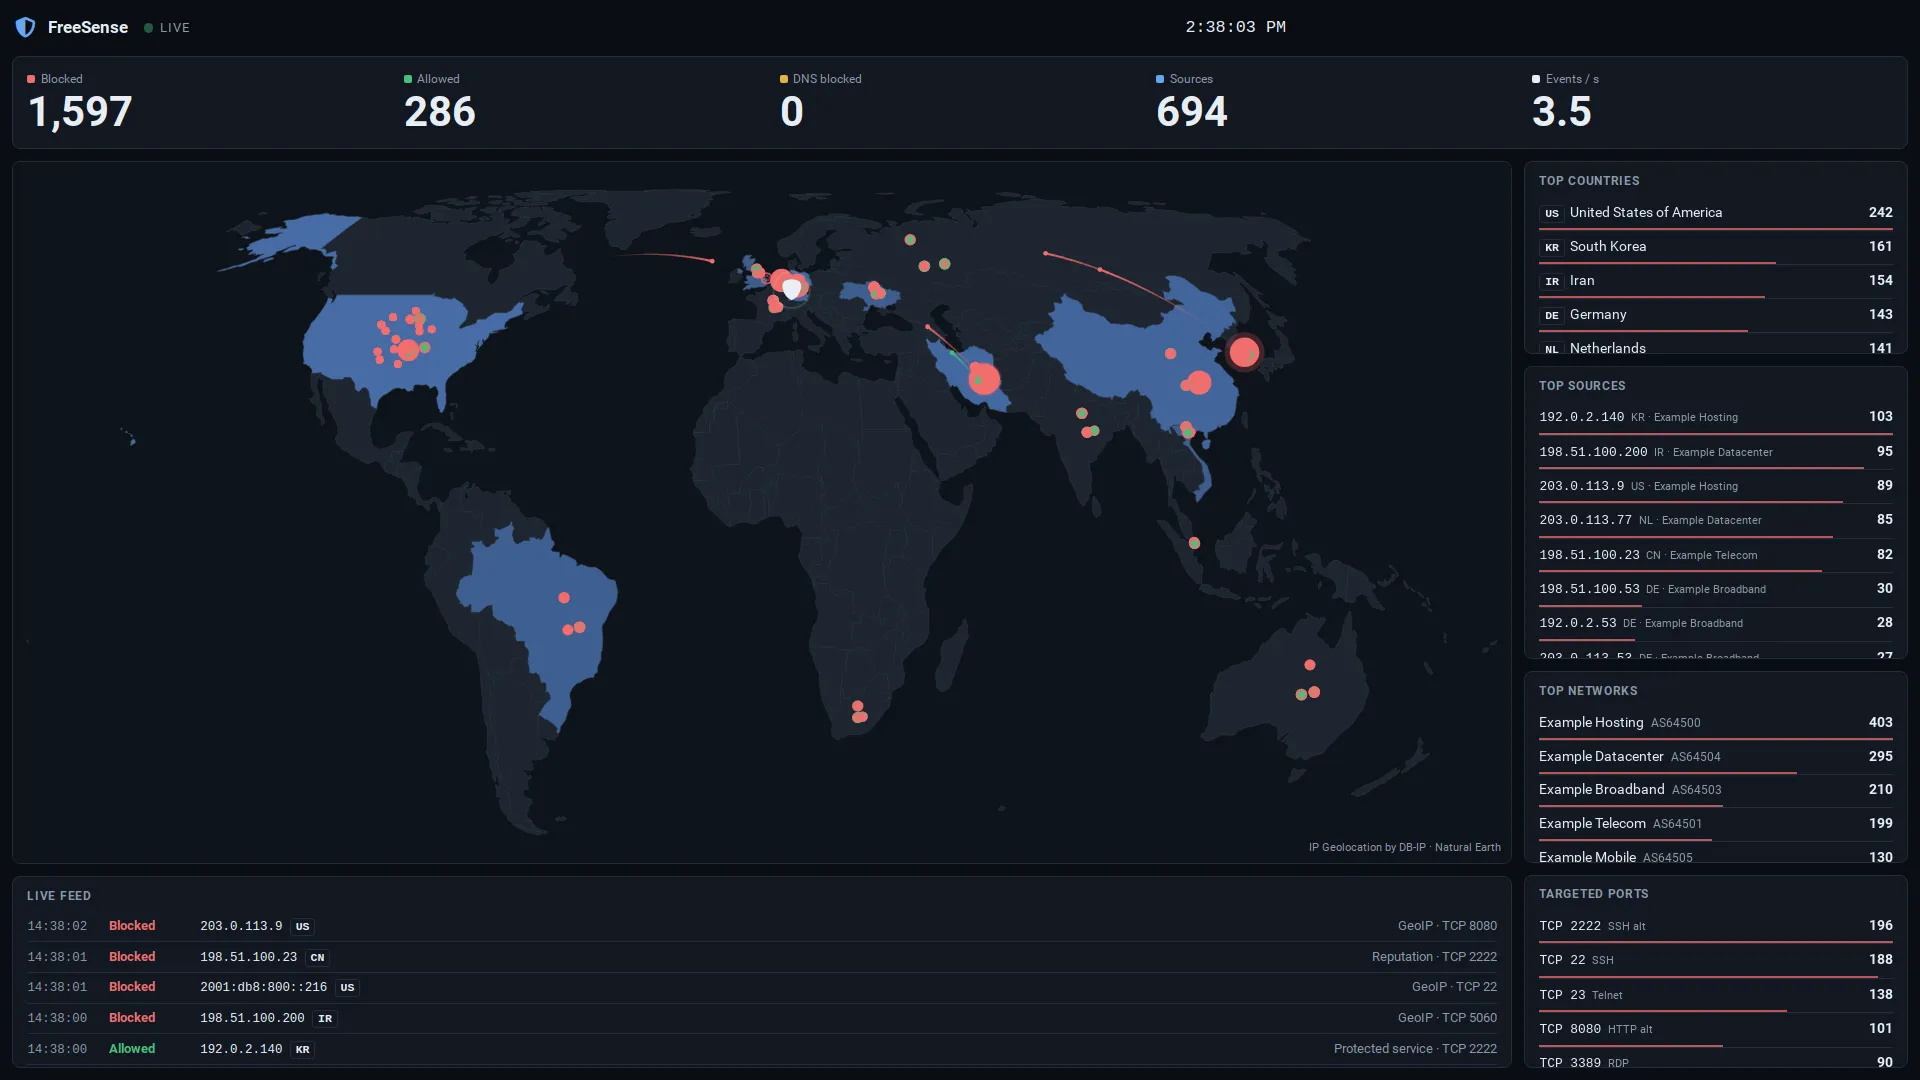Click the map marker in South Africa
This screenshot has height=1080, width=1920.
point(858,712)
